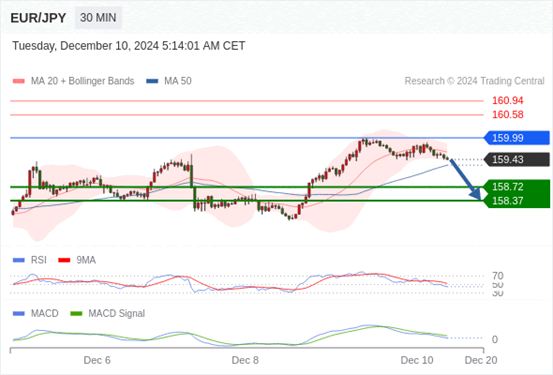
Task: Select the MACD Signal legend label
Action: (x=116, y=314)
